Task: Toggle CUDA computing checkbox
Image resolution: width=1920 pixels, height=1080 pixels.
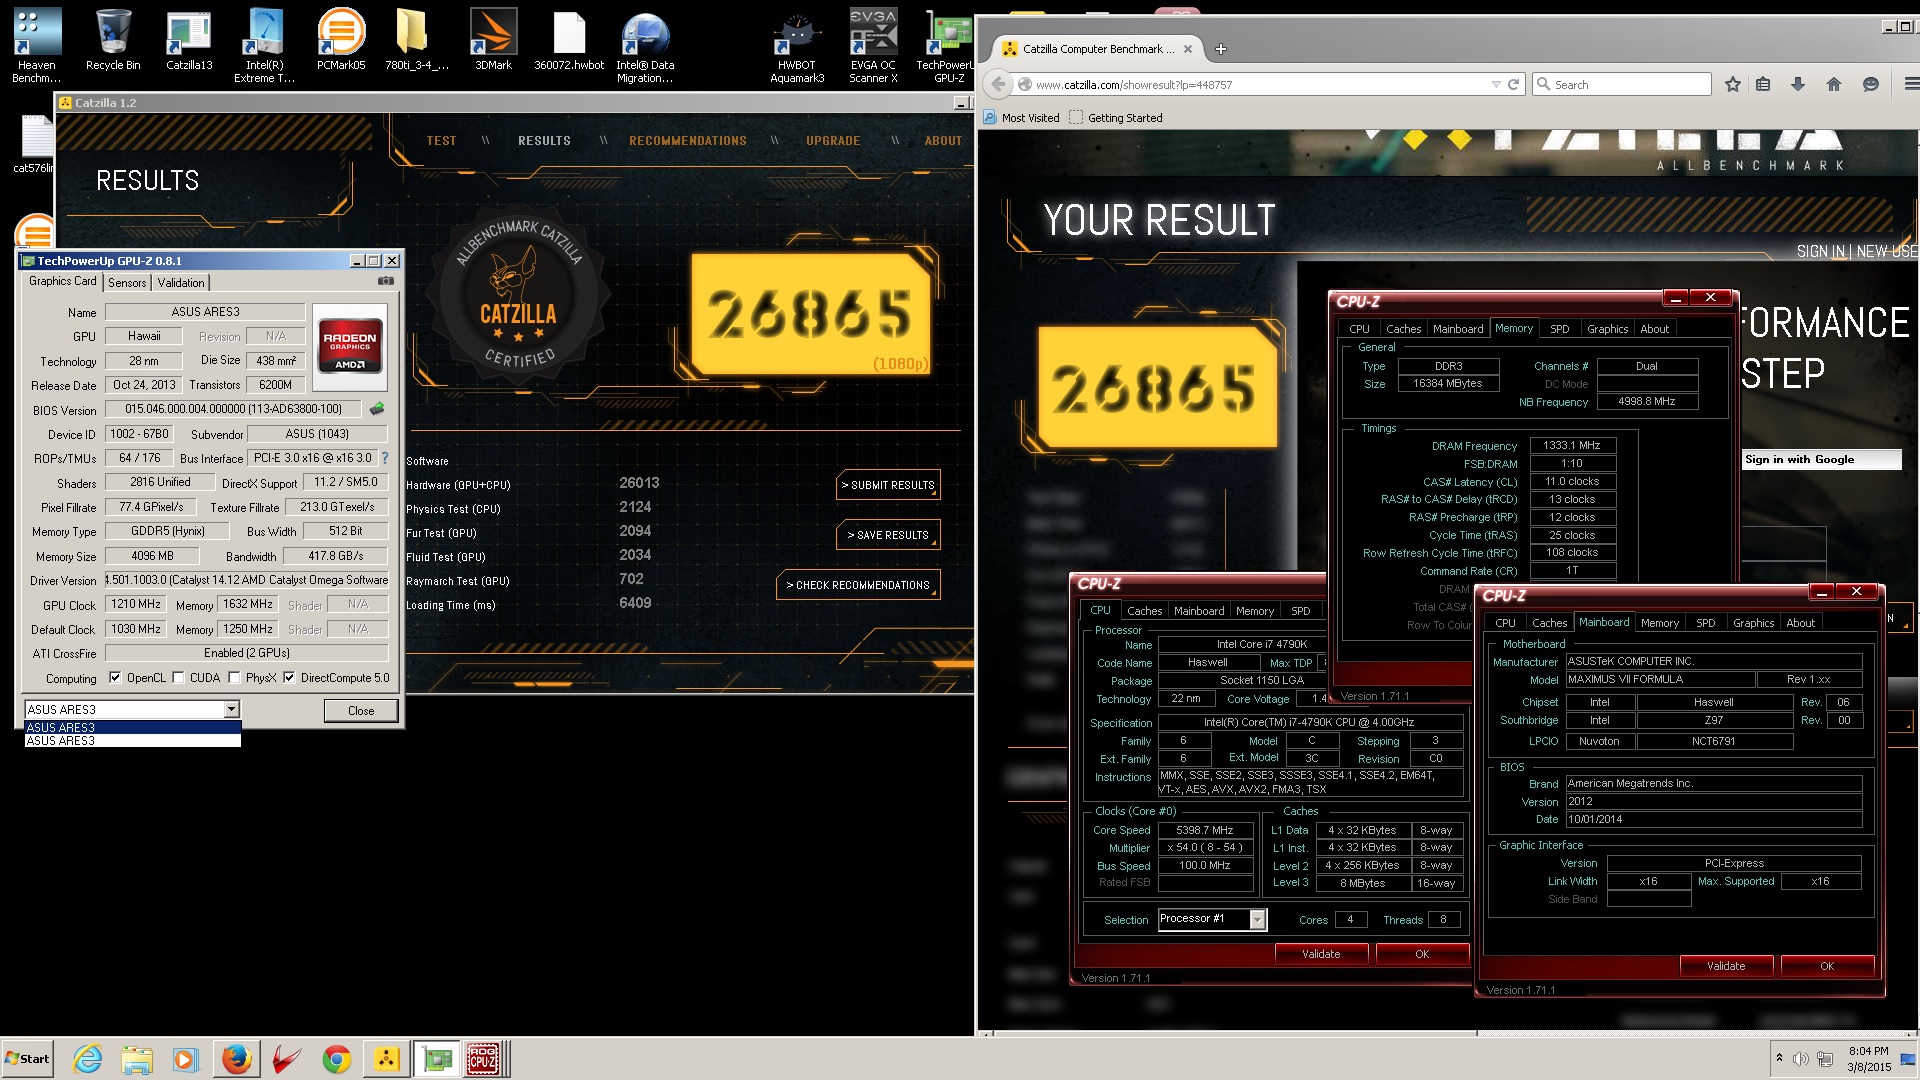Action: (x=178, y=677)
